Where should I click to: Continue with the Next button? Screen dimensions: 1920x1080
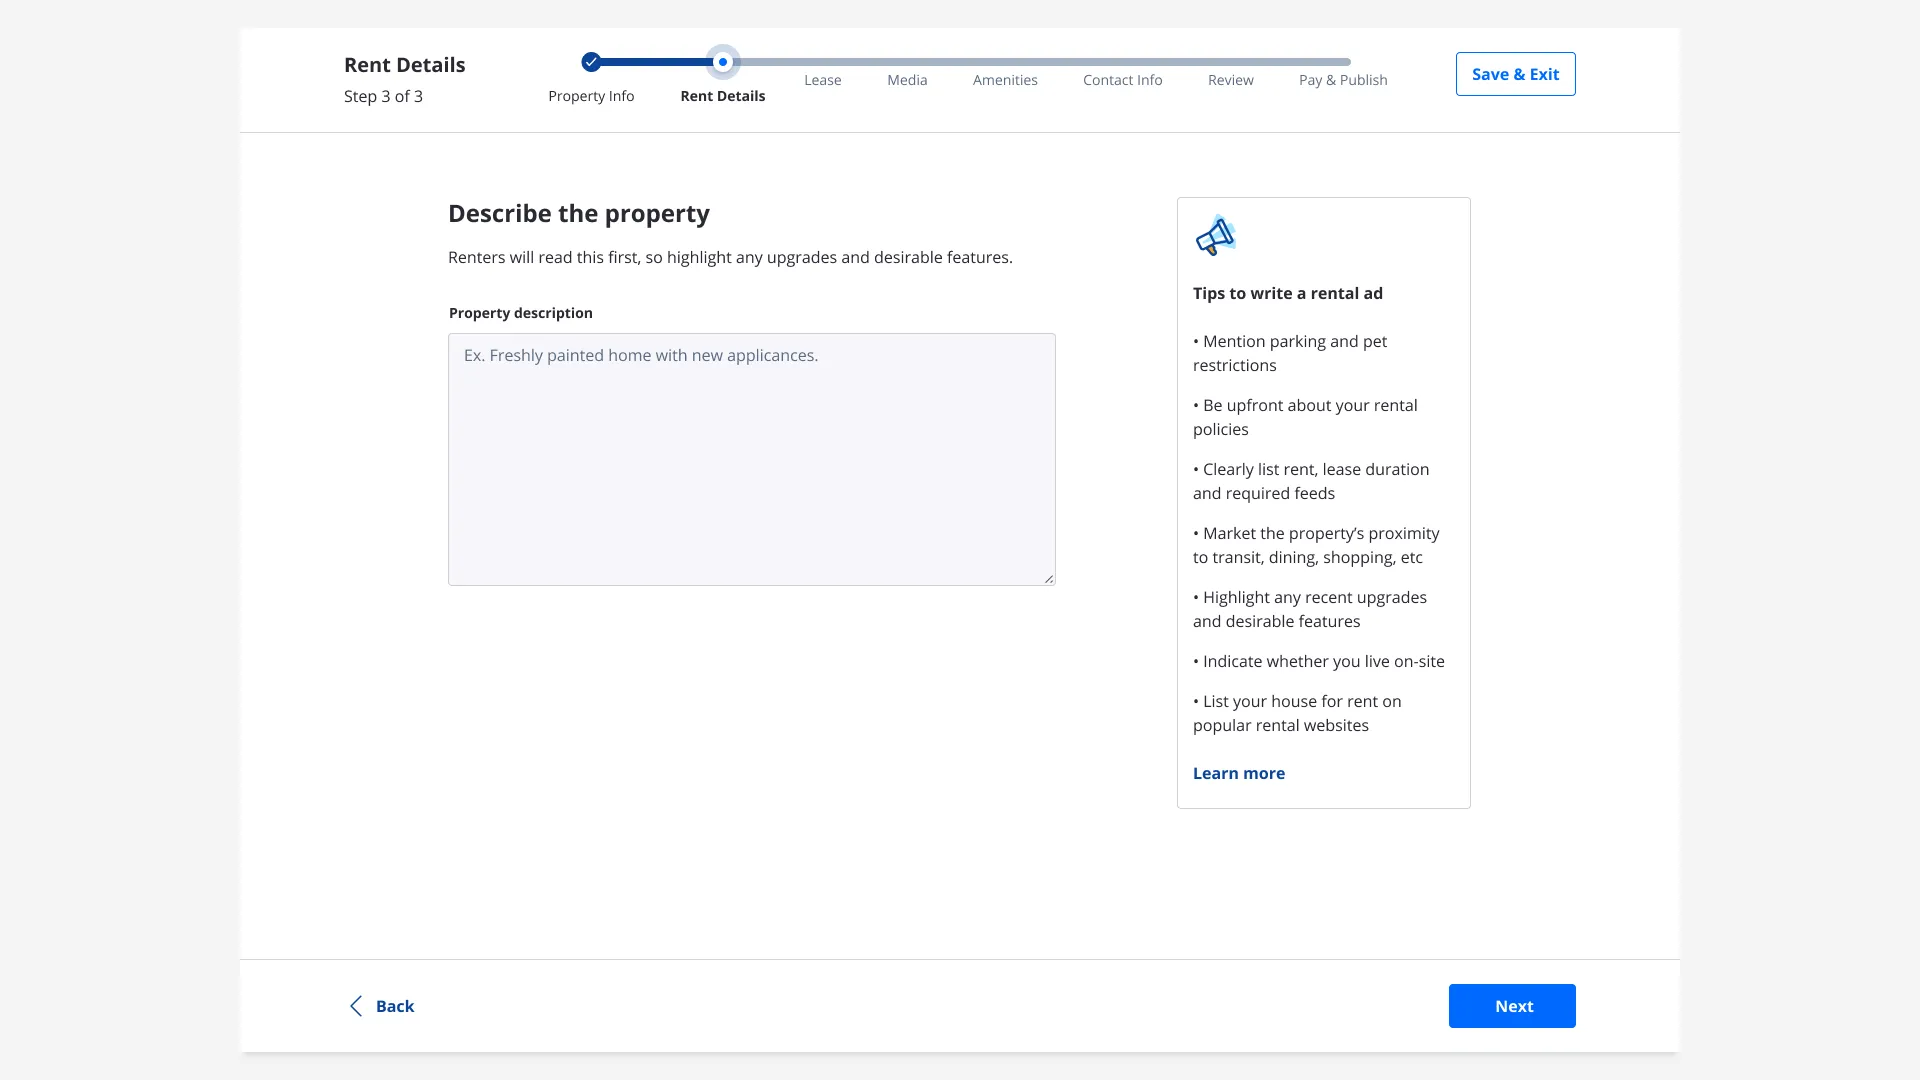(1512, 1006)
